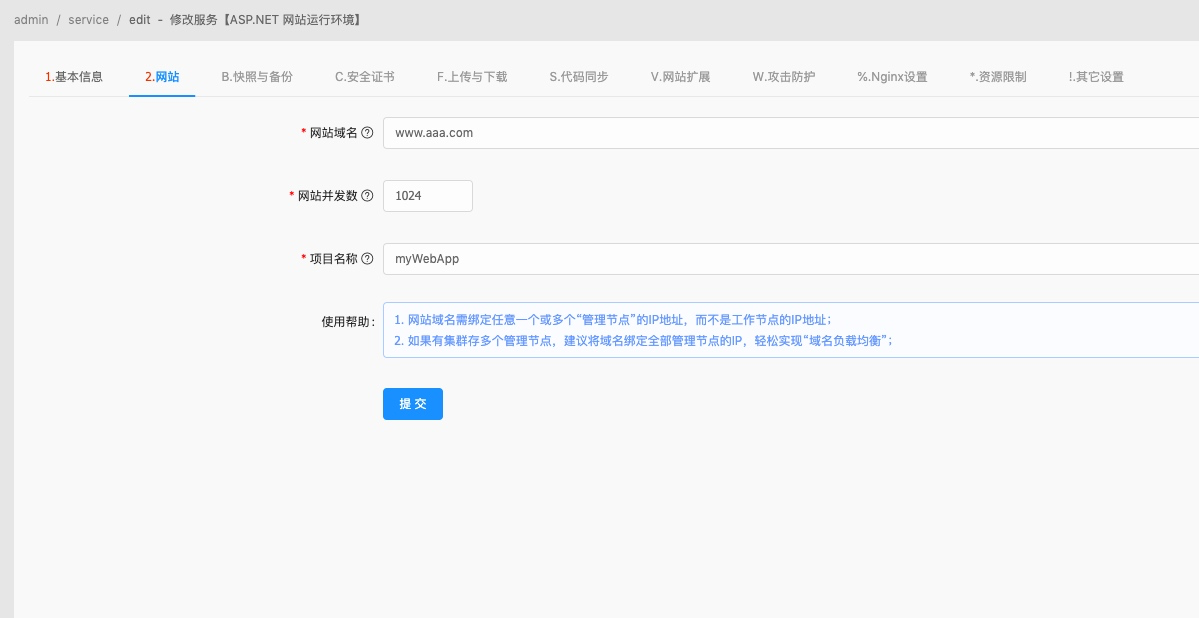Click the www.aaa.com domain input field

pos(600,132)
